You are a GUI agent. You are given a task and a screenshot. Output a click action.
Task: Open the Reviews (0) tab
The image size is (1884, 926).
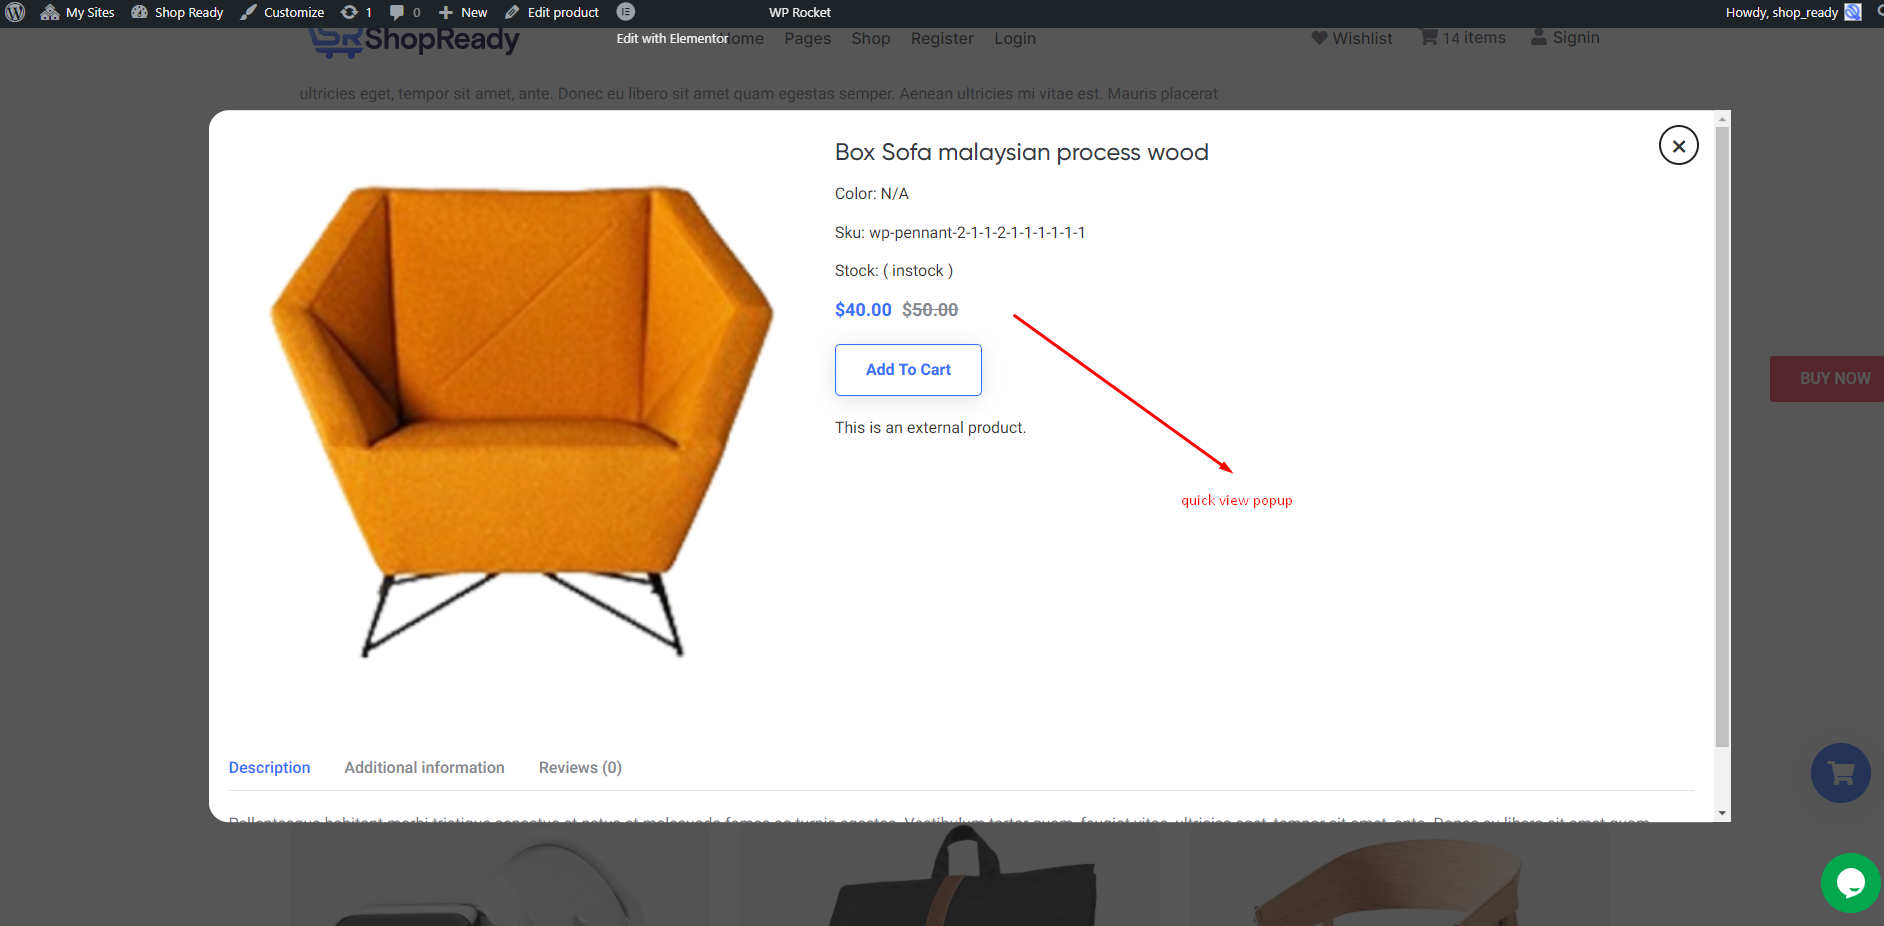(x=580, y=767)
